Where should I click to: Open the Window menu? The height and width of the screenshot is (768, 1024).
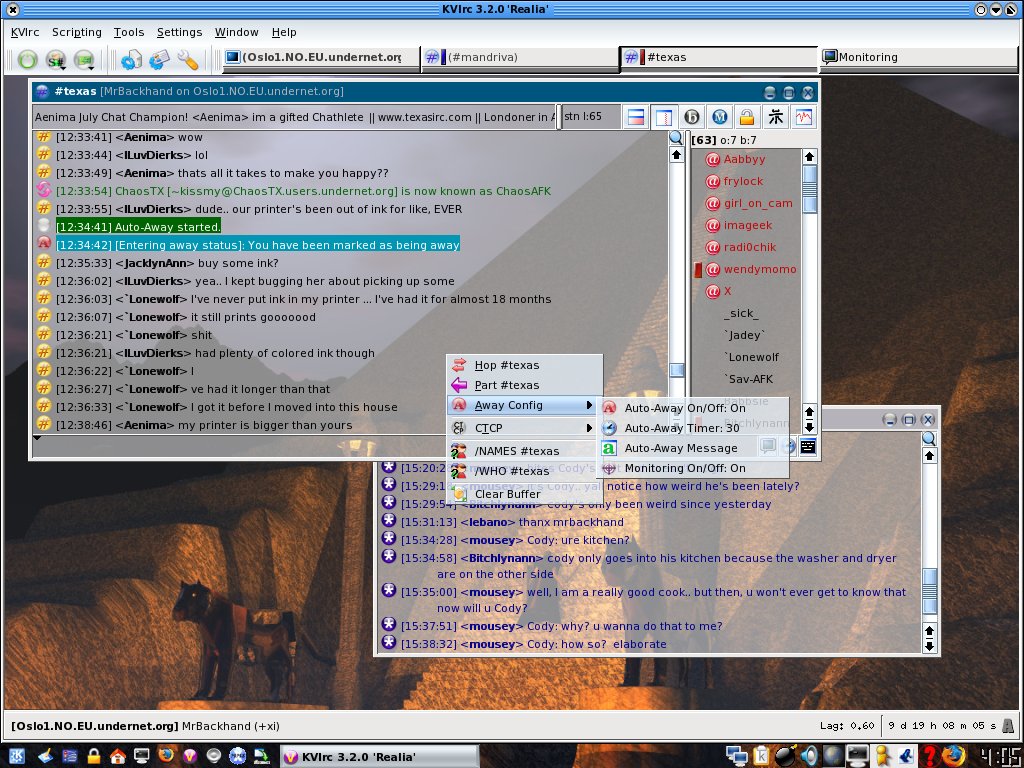236,32
